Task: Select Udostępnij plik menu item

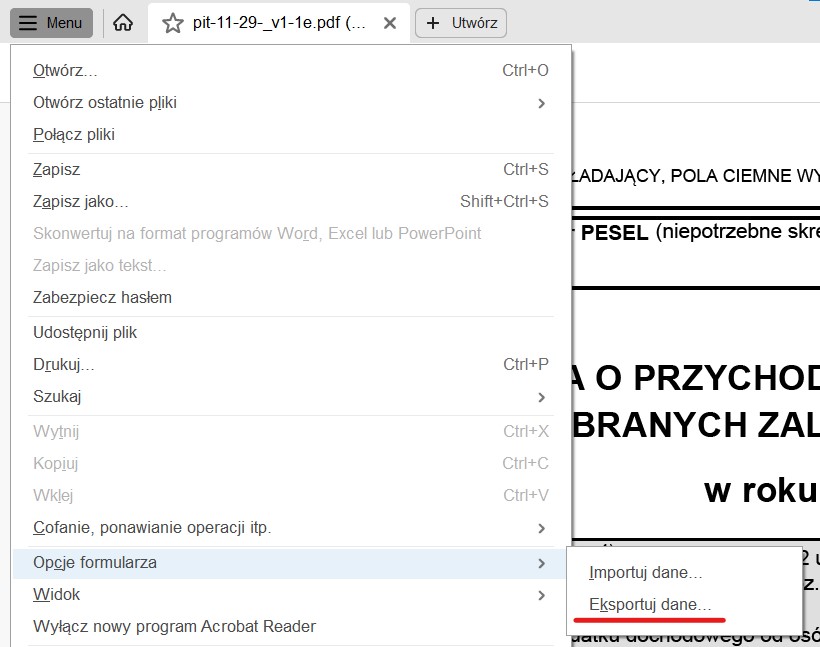Action: [85, 332]
